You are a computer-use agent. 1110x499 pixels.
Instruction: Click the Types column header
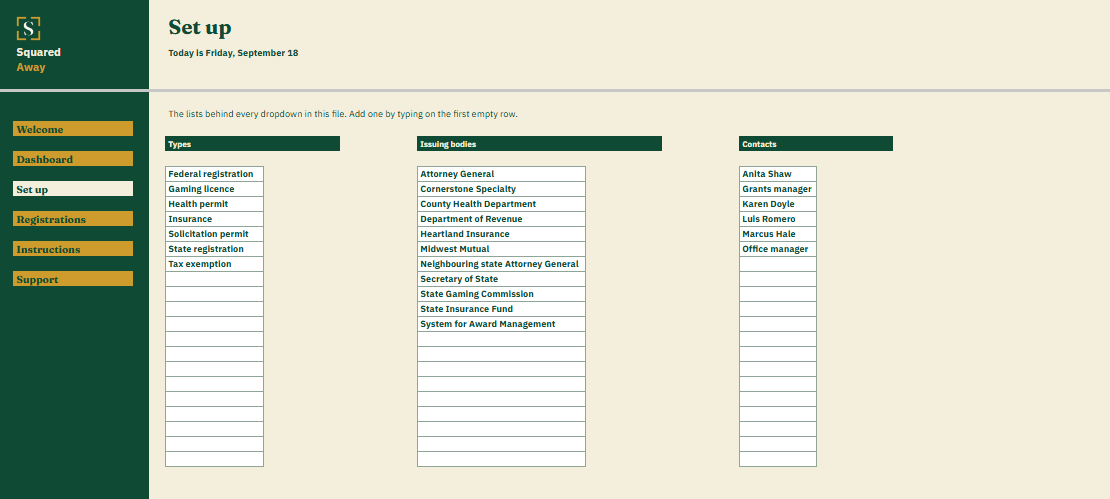click(252, 144)
